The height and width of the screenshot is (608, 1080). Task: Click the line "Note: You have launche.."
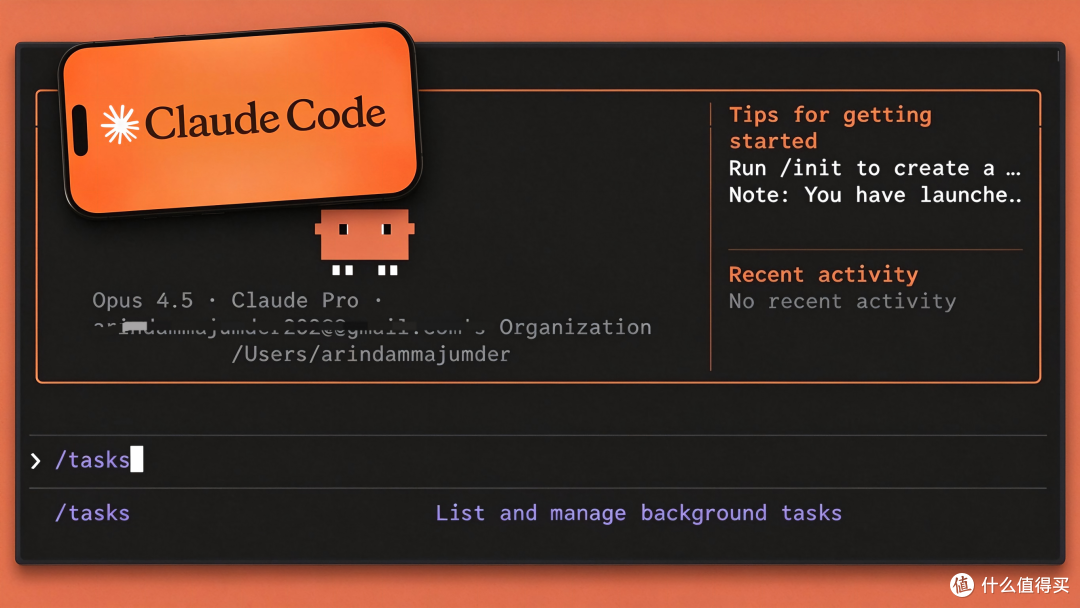[875, 195]
